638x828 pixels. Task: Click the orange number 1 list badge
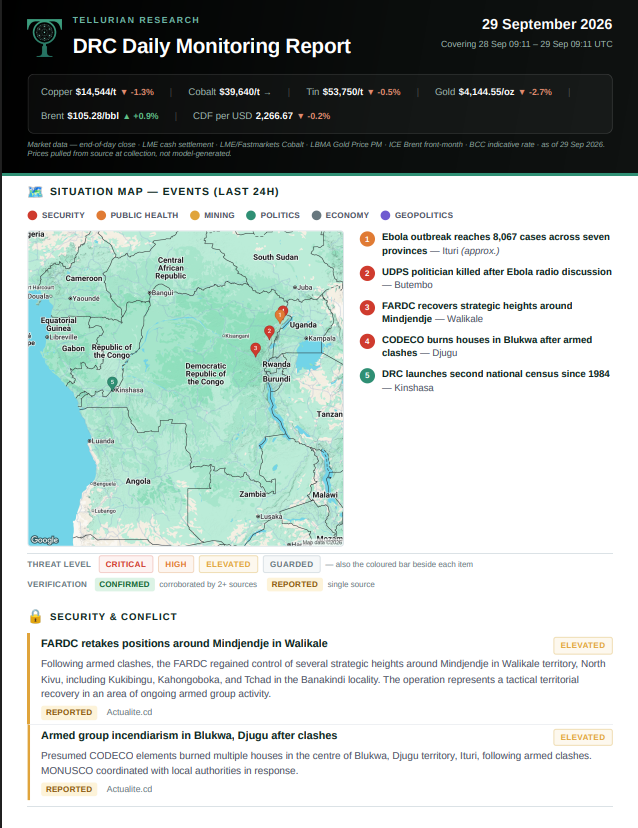[367, 239]
